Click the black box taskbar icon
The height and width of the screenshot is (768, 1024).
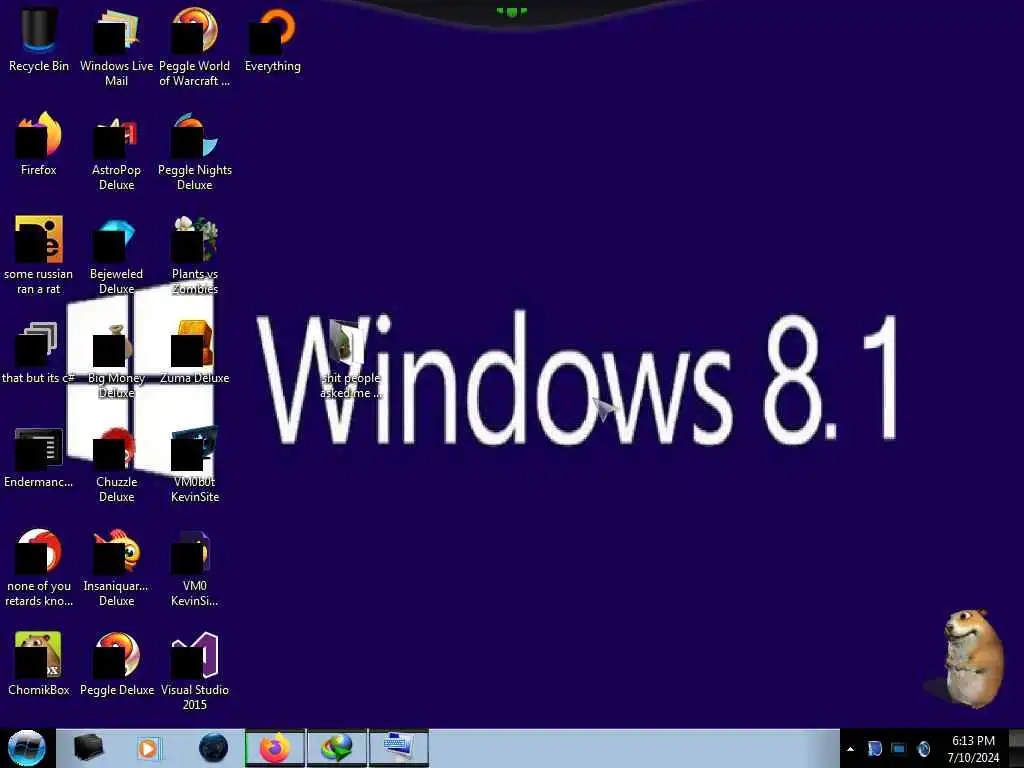coord(88,748)
